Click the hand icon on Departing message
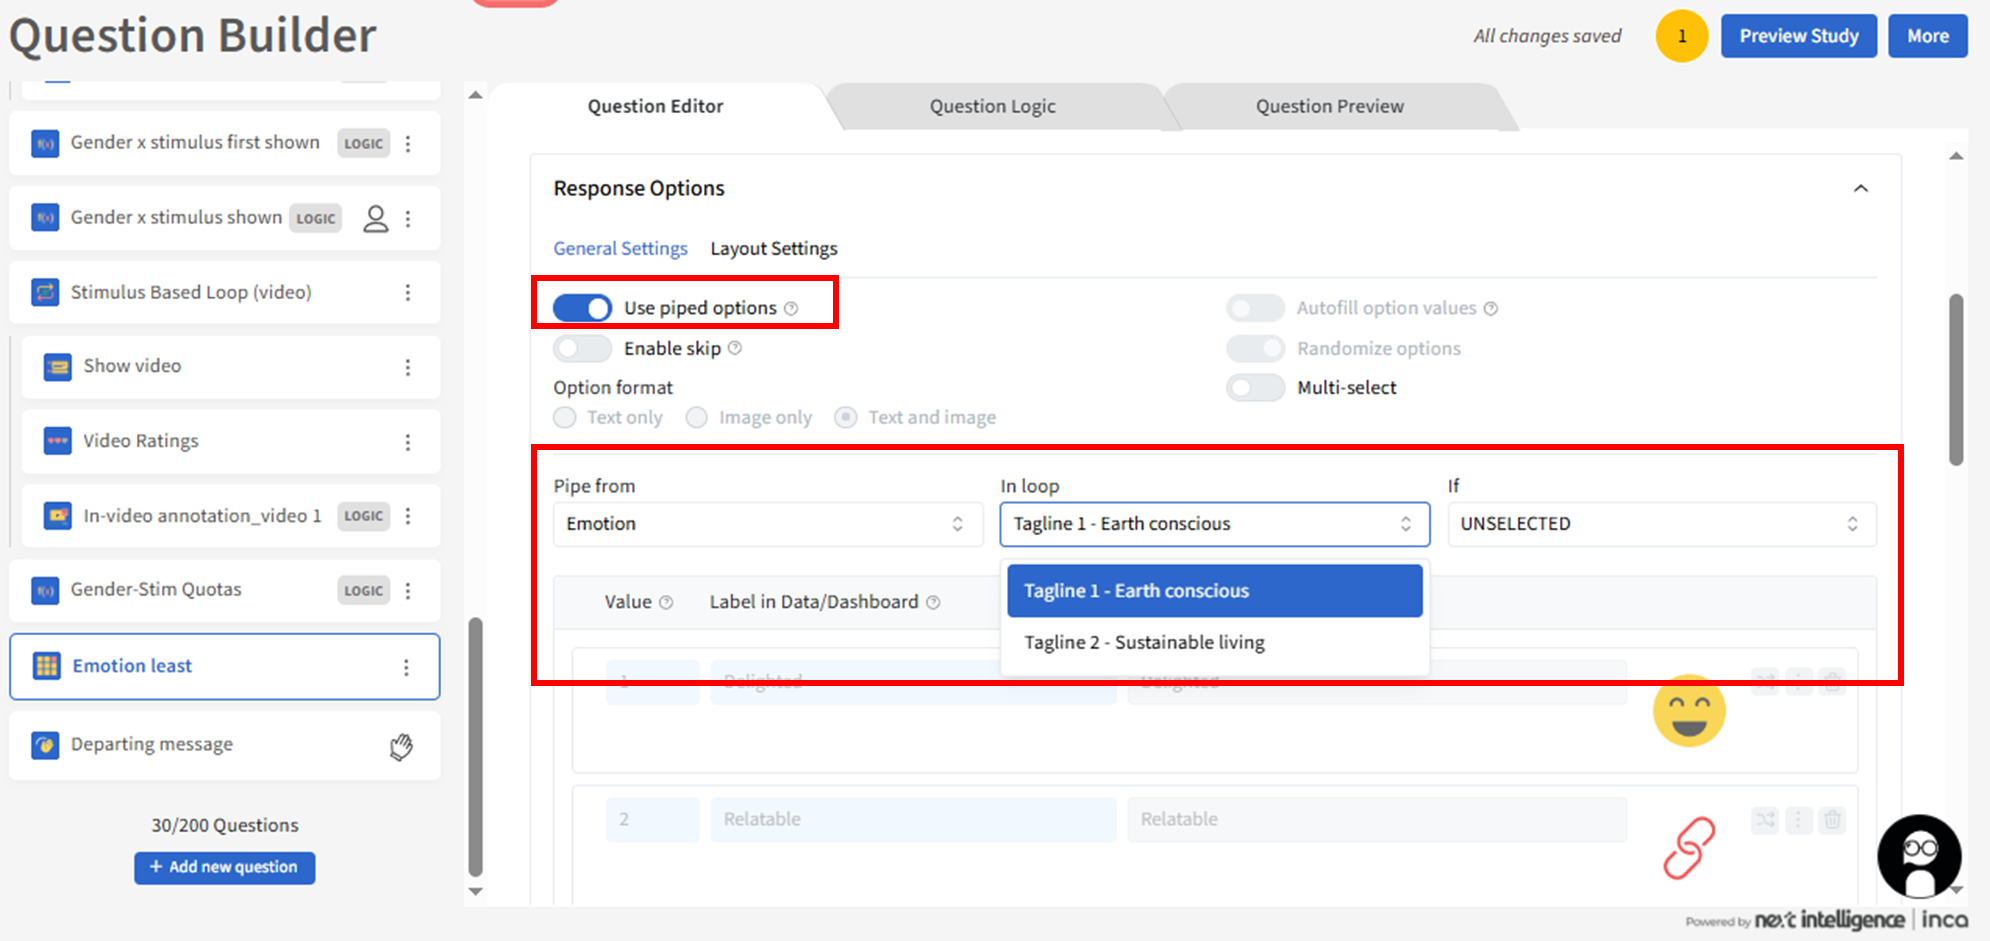The image size is (1990, 941). [401, 746]
